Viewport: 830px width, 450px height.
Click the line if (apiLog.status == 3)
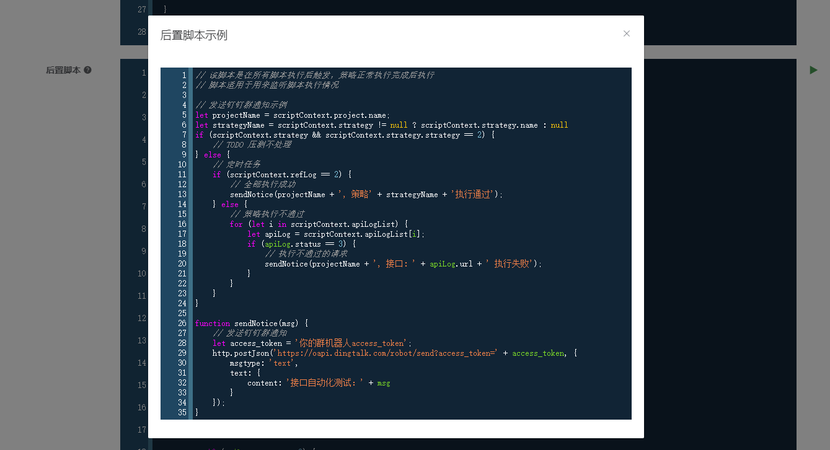click(x=301, y=244)
